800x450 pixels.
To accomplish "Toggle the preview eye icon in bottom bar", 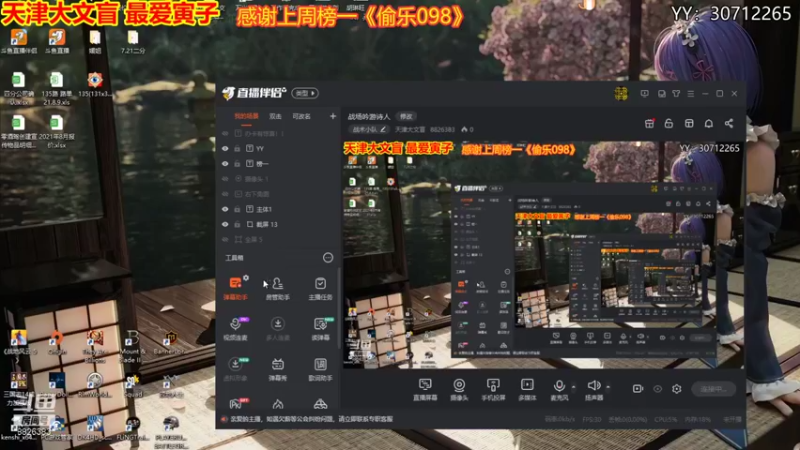I will tap(657, 389).
